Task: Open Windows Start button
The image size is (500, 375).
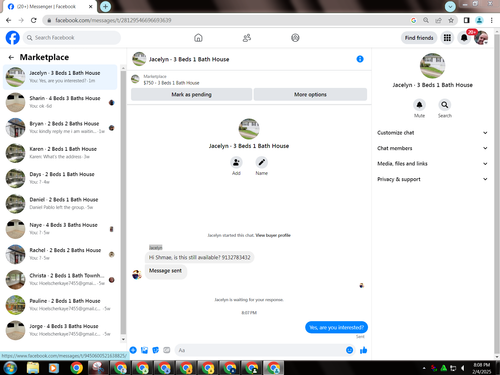Action: coord(11,368)
